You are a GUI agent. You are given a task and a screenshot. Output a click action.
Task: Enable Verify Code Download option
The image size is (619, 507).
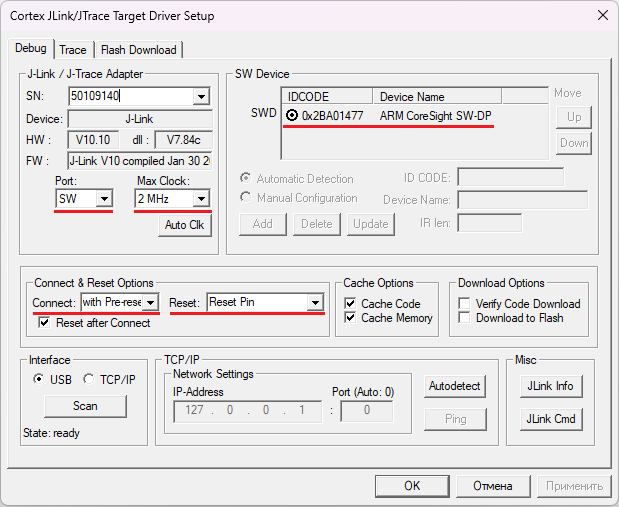pos(465,304)
